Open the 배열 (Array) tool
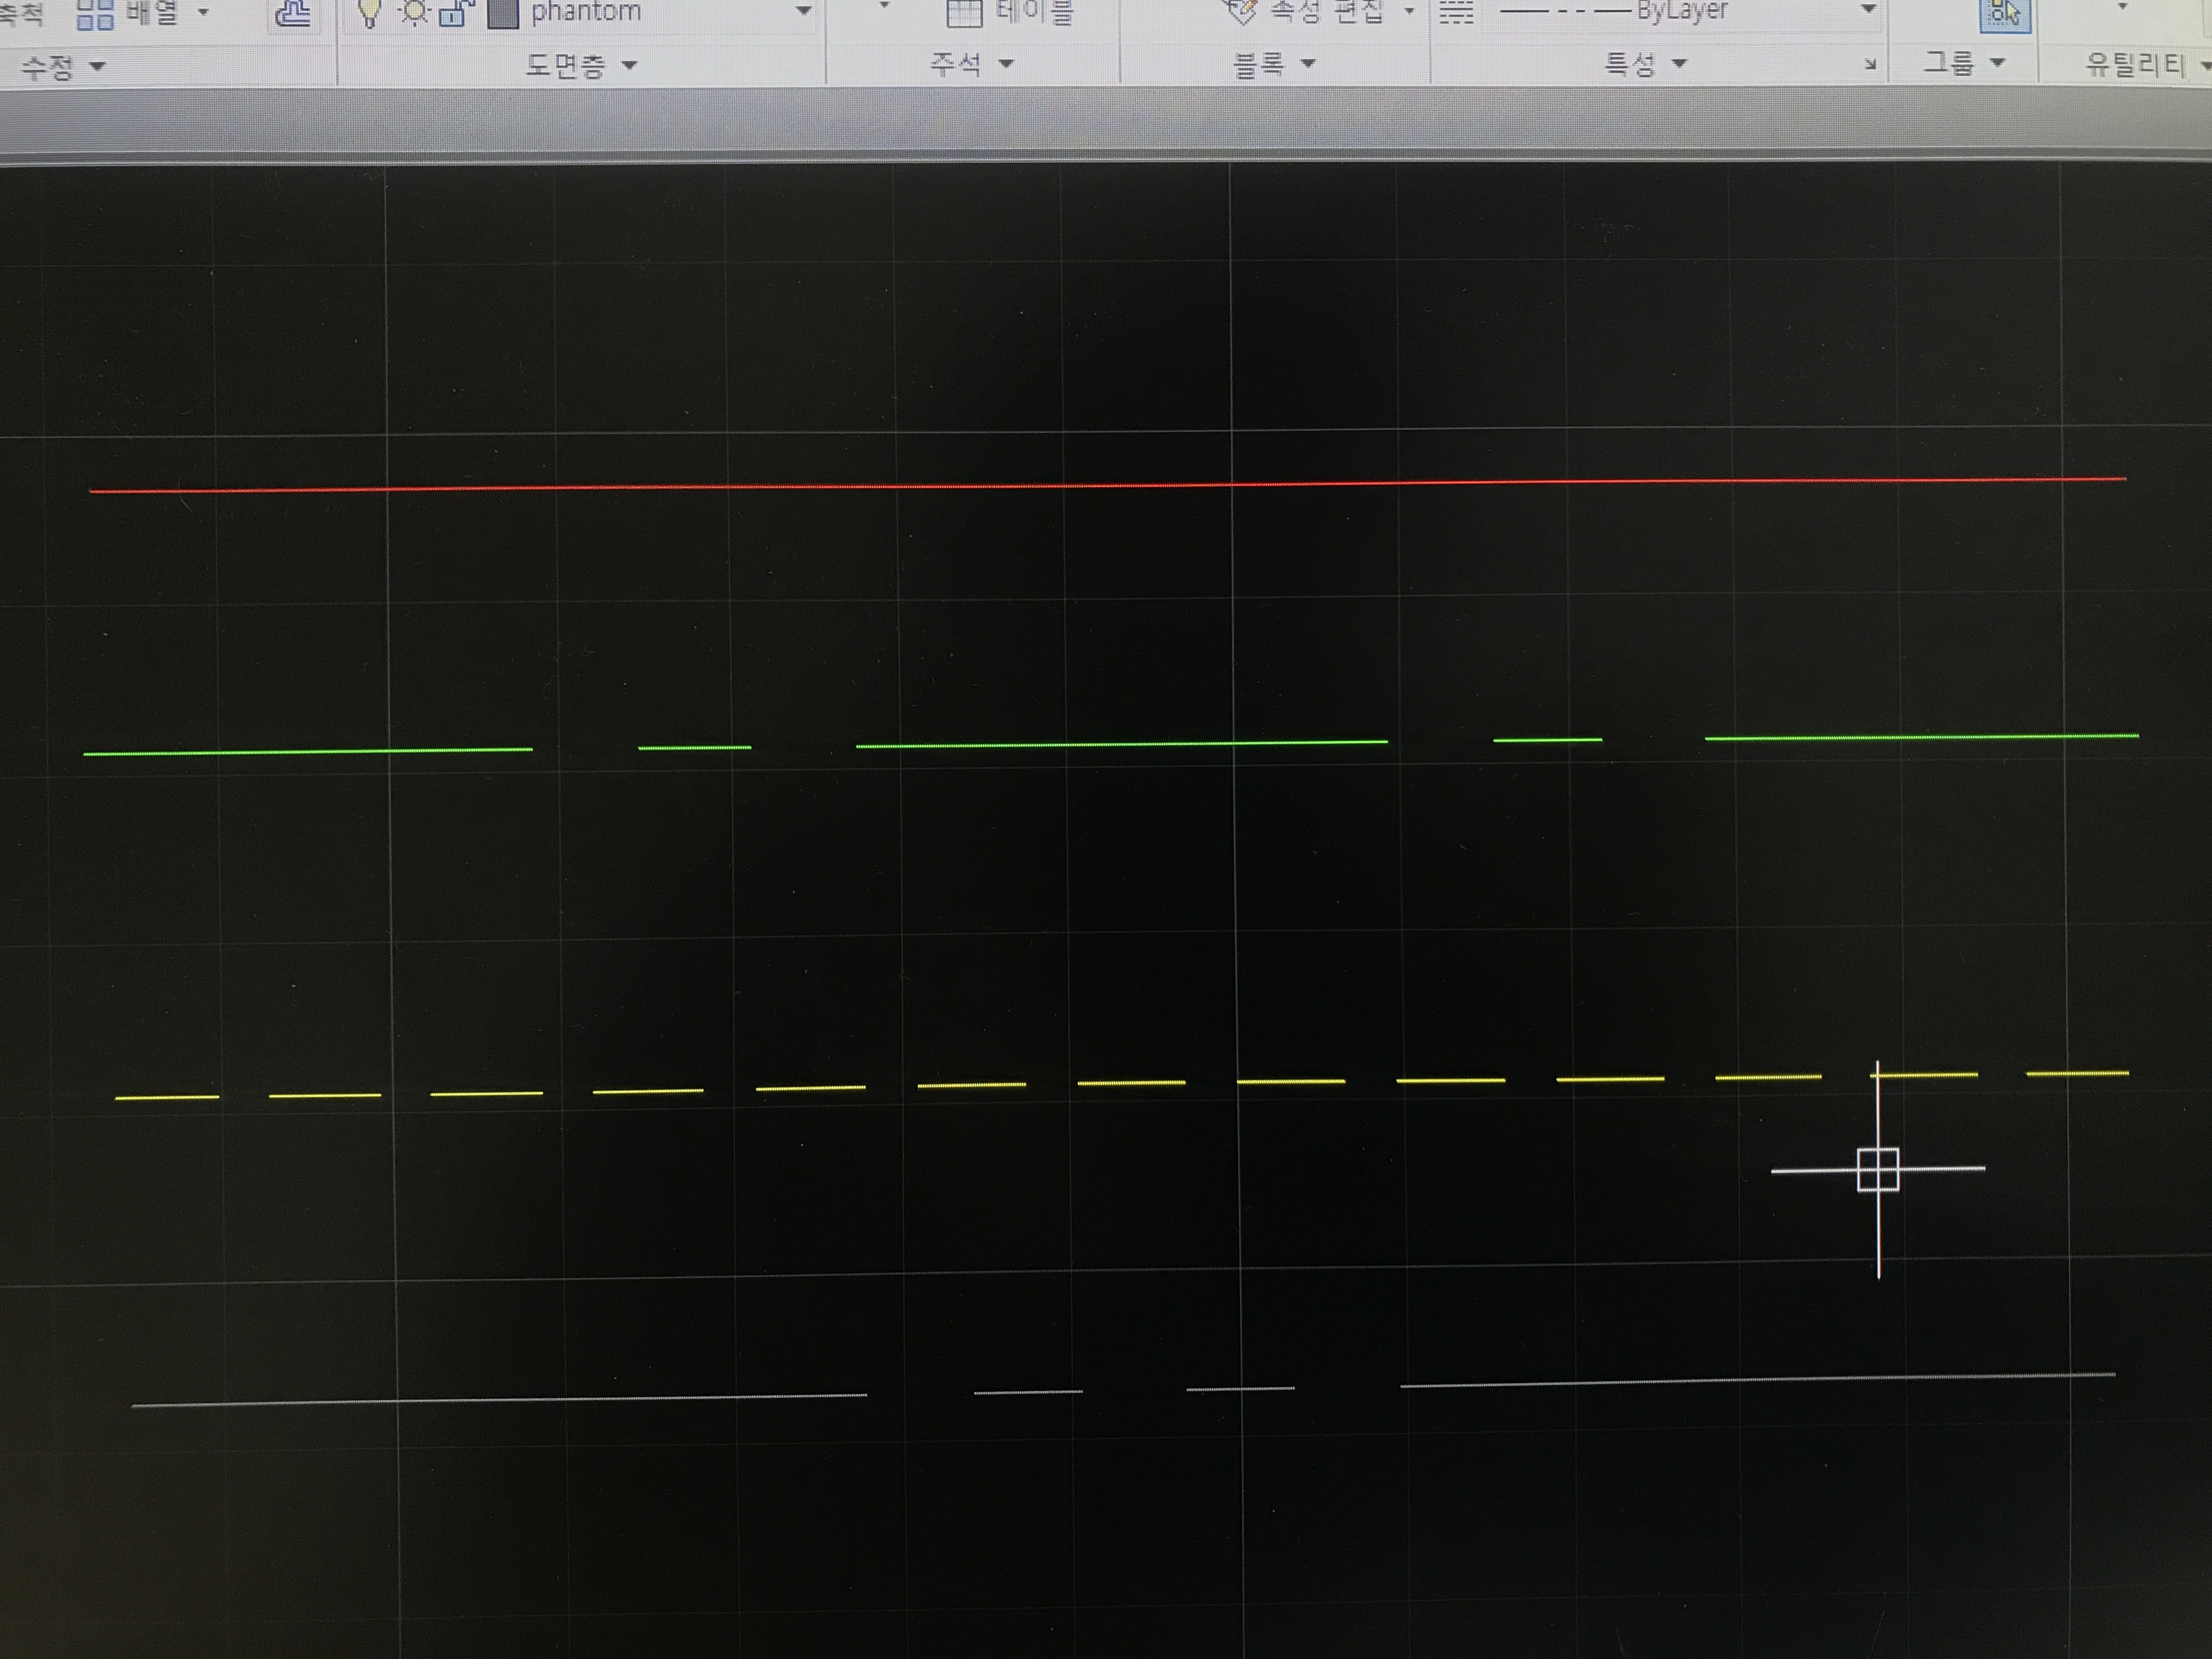The width and height of the screenshot is (2212, 1659). point(127,13)
